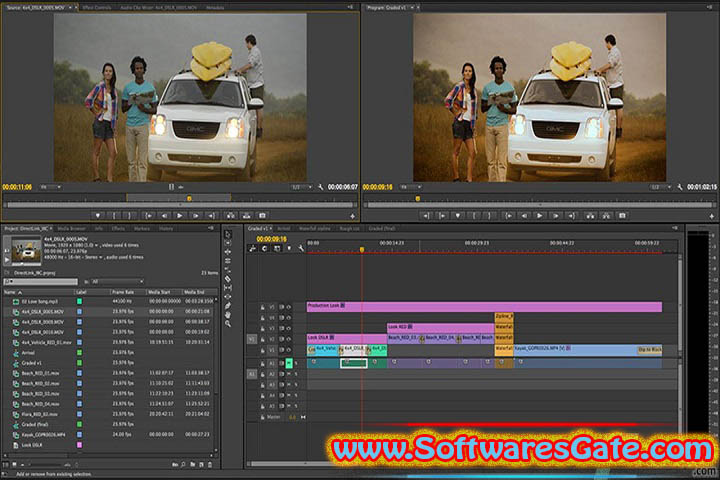
Task: Switch to History tab
Action: [166, 228]
